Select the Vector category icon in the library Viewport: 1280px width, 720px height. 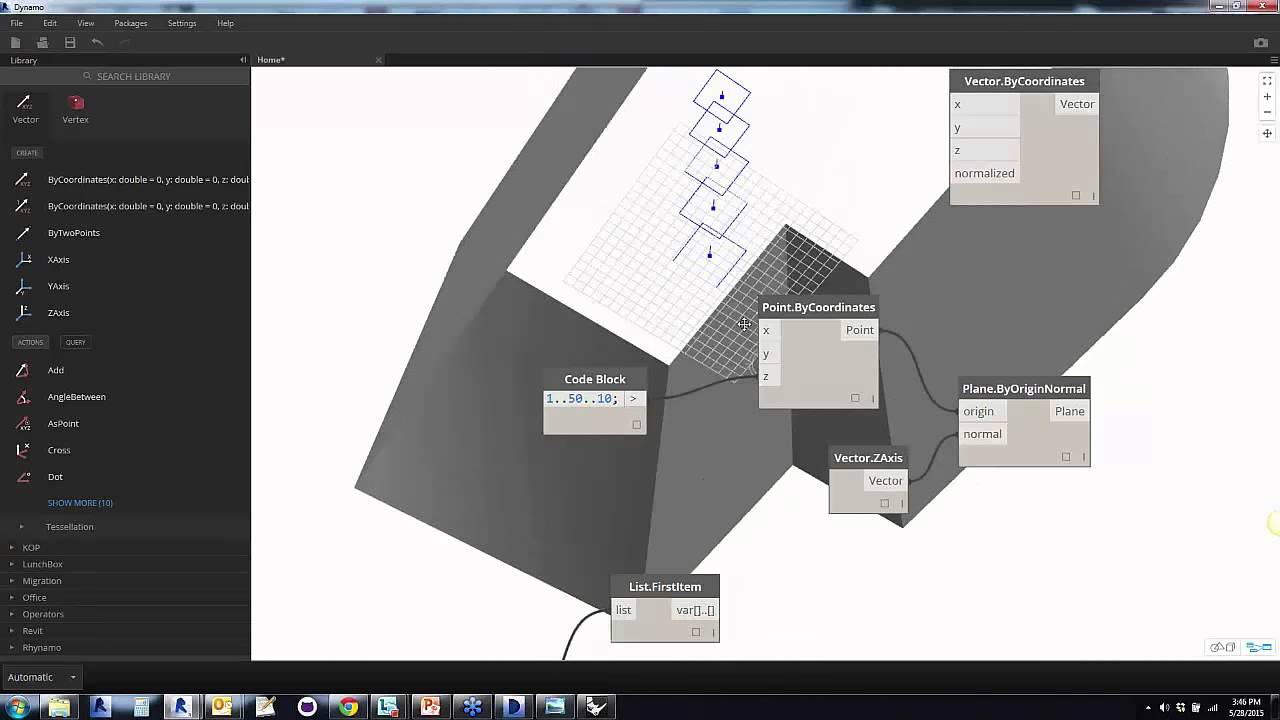coord(25,103)
